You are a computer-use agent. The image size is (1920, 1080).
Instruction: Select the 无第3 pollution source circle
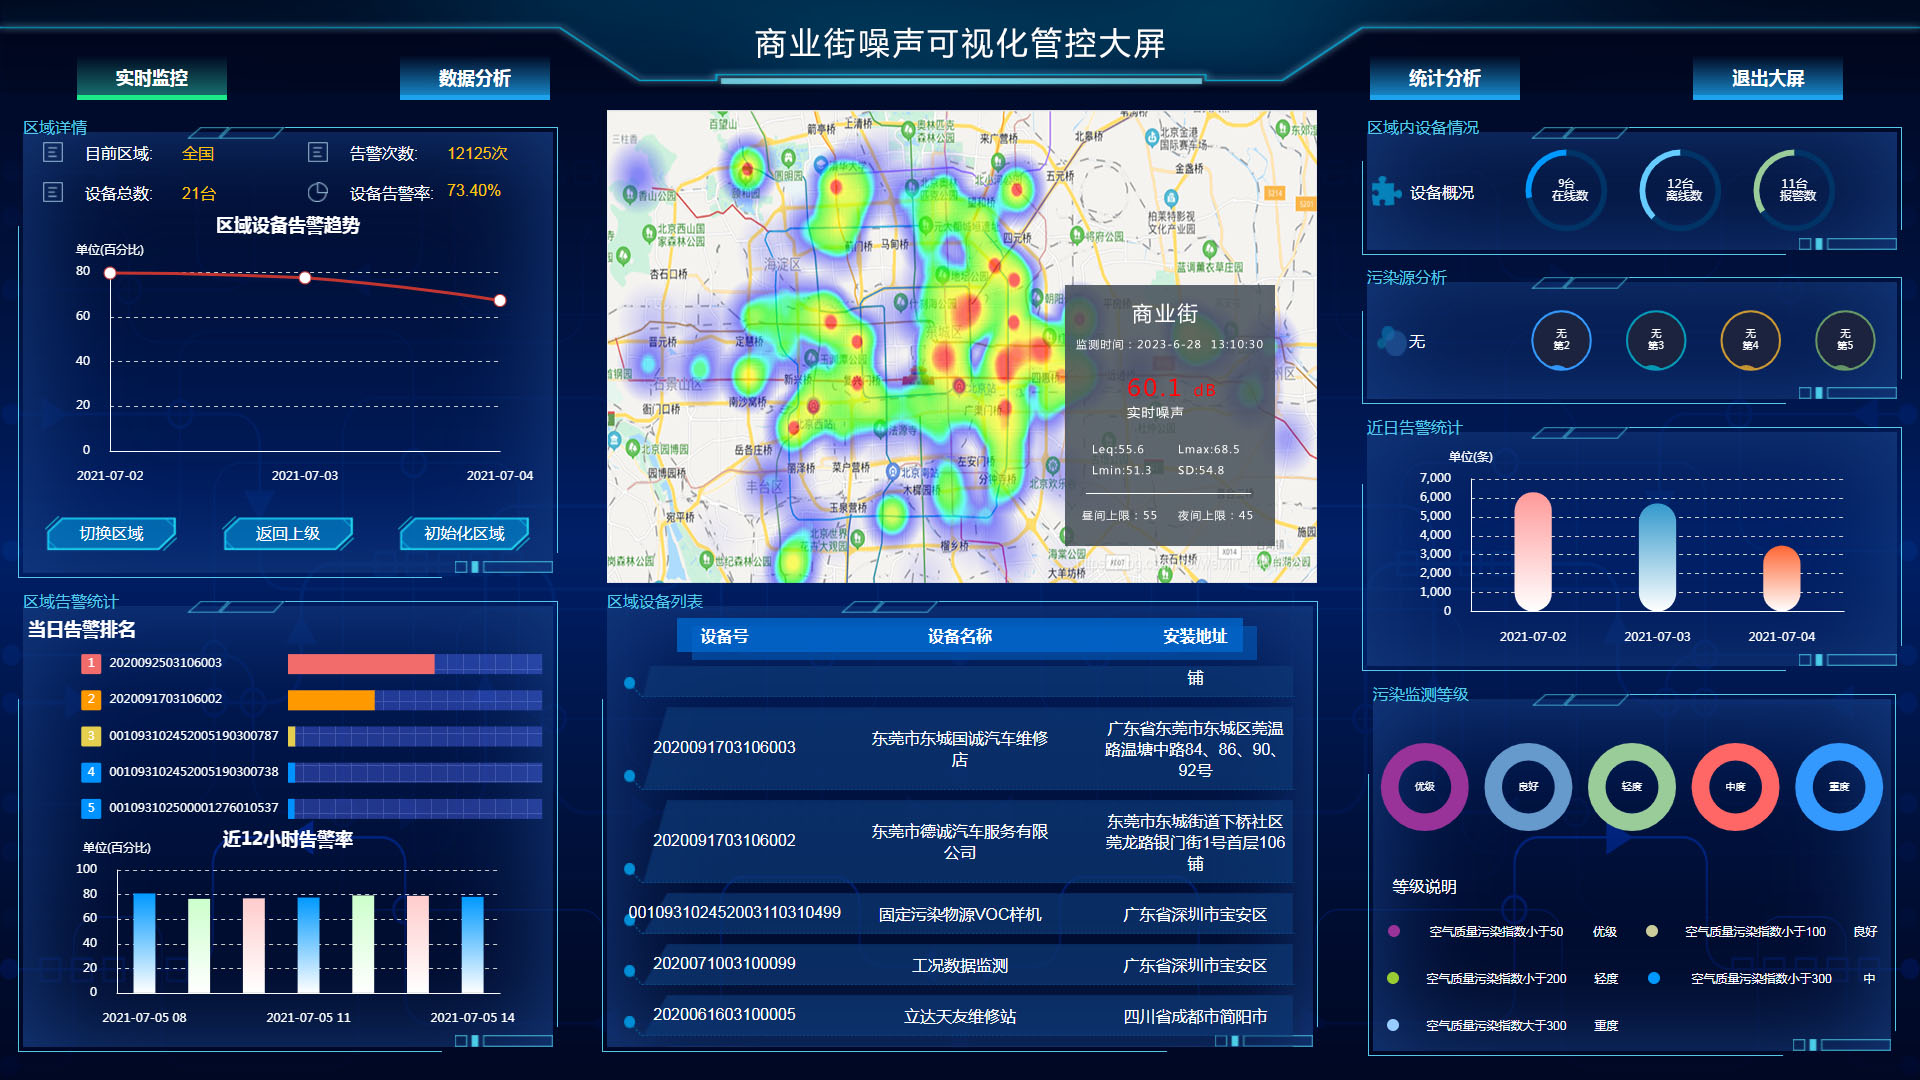(1656, 340)
